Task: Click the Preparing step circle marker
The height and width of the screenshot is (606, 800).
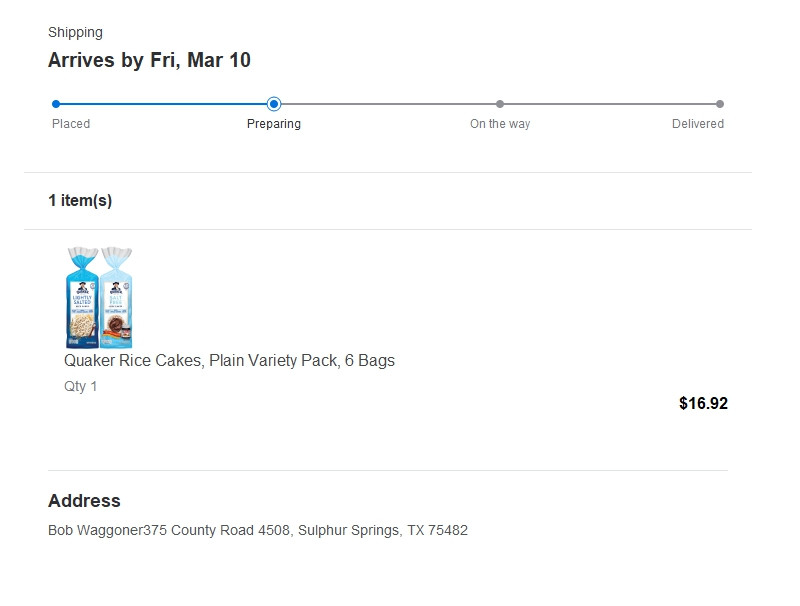Action: click(x=274, y=104)
